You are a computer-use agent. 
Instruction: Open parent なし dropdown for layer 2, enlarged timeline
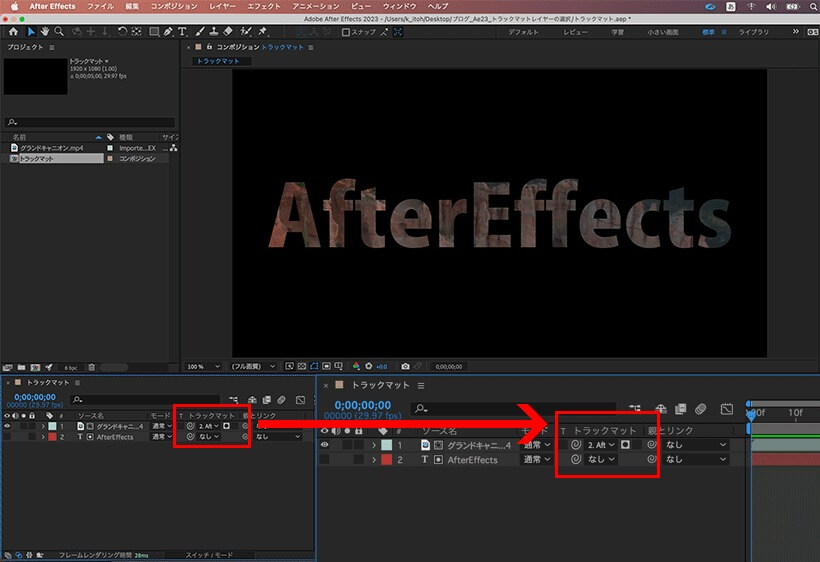pyautogui.click(x=696, y=460)
